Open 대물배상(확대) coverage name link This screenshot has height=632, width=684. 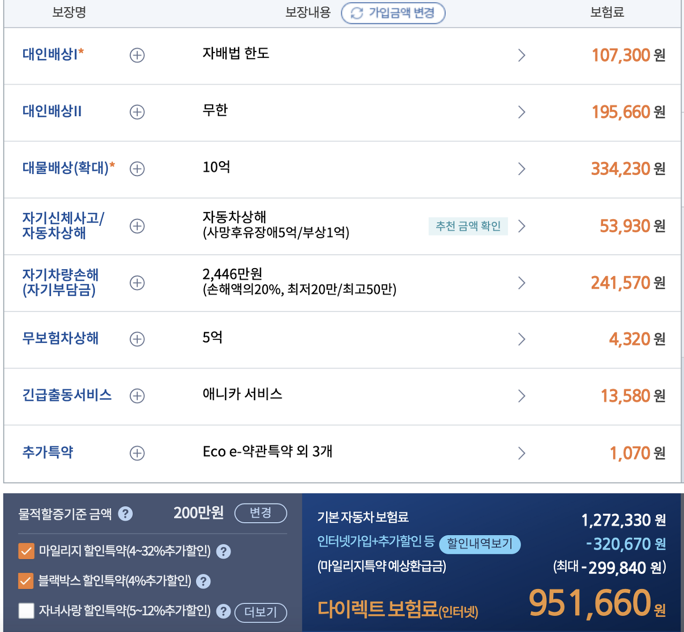point(68,167)
